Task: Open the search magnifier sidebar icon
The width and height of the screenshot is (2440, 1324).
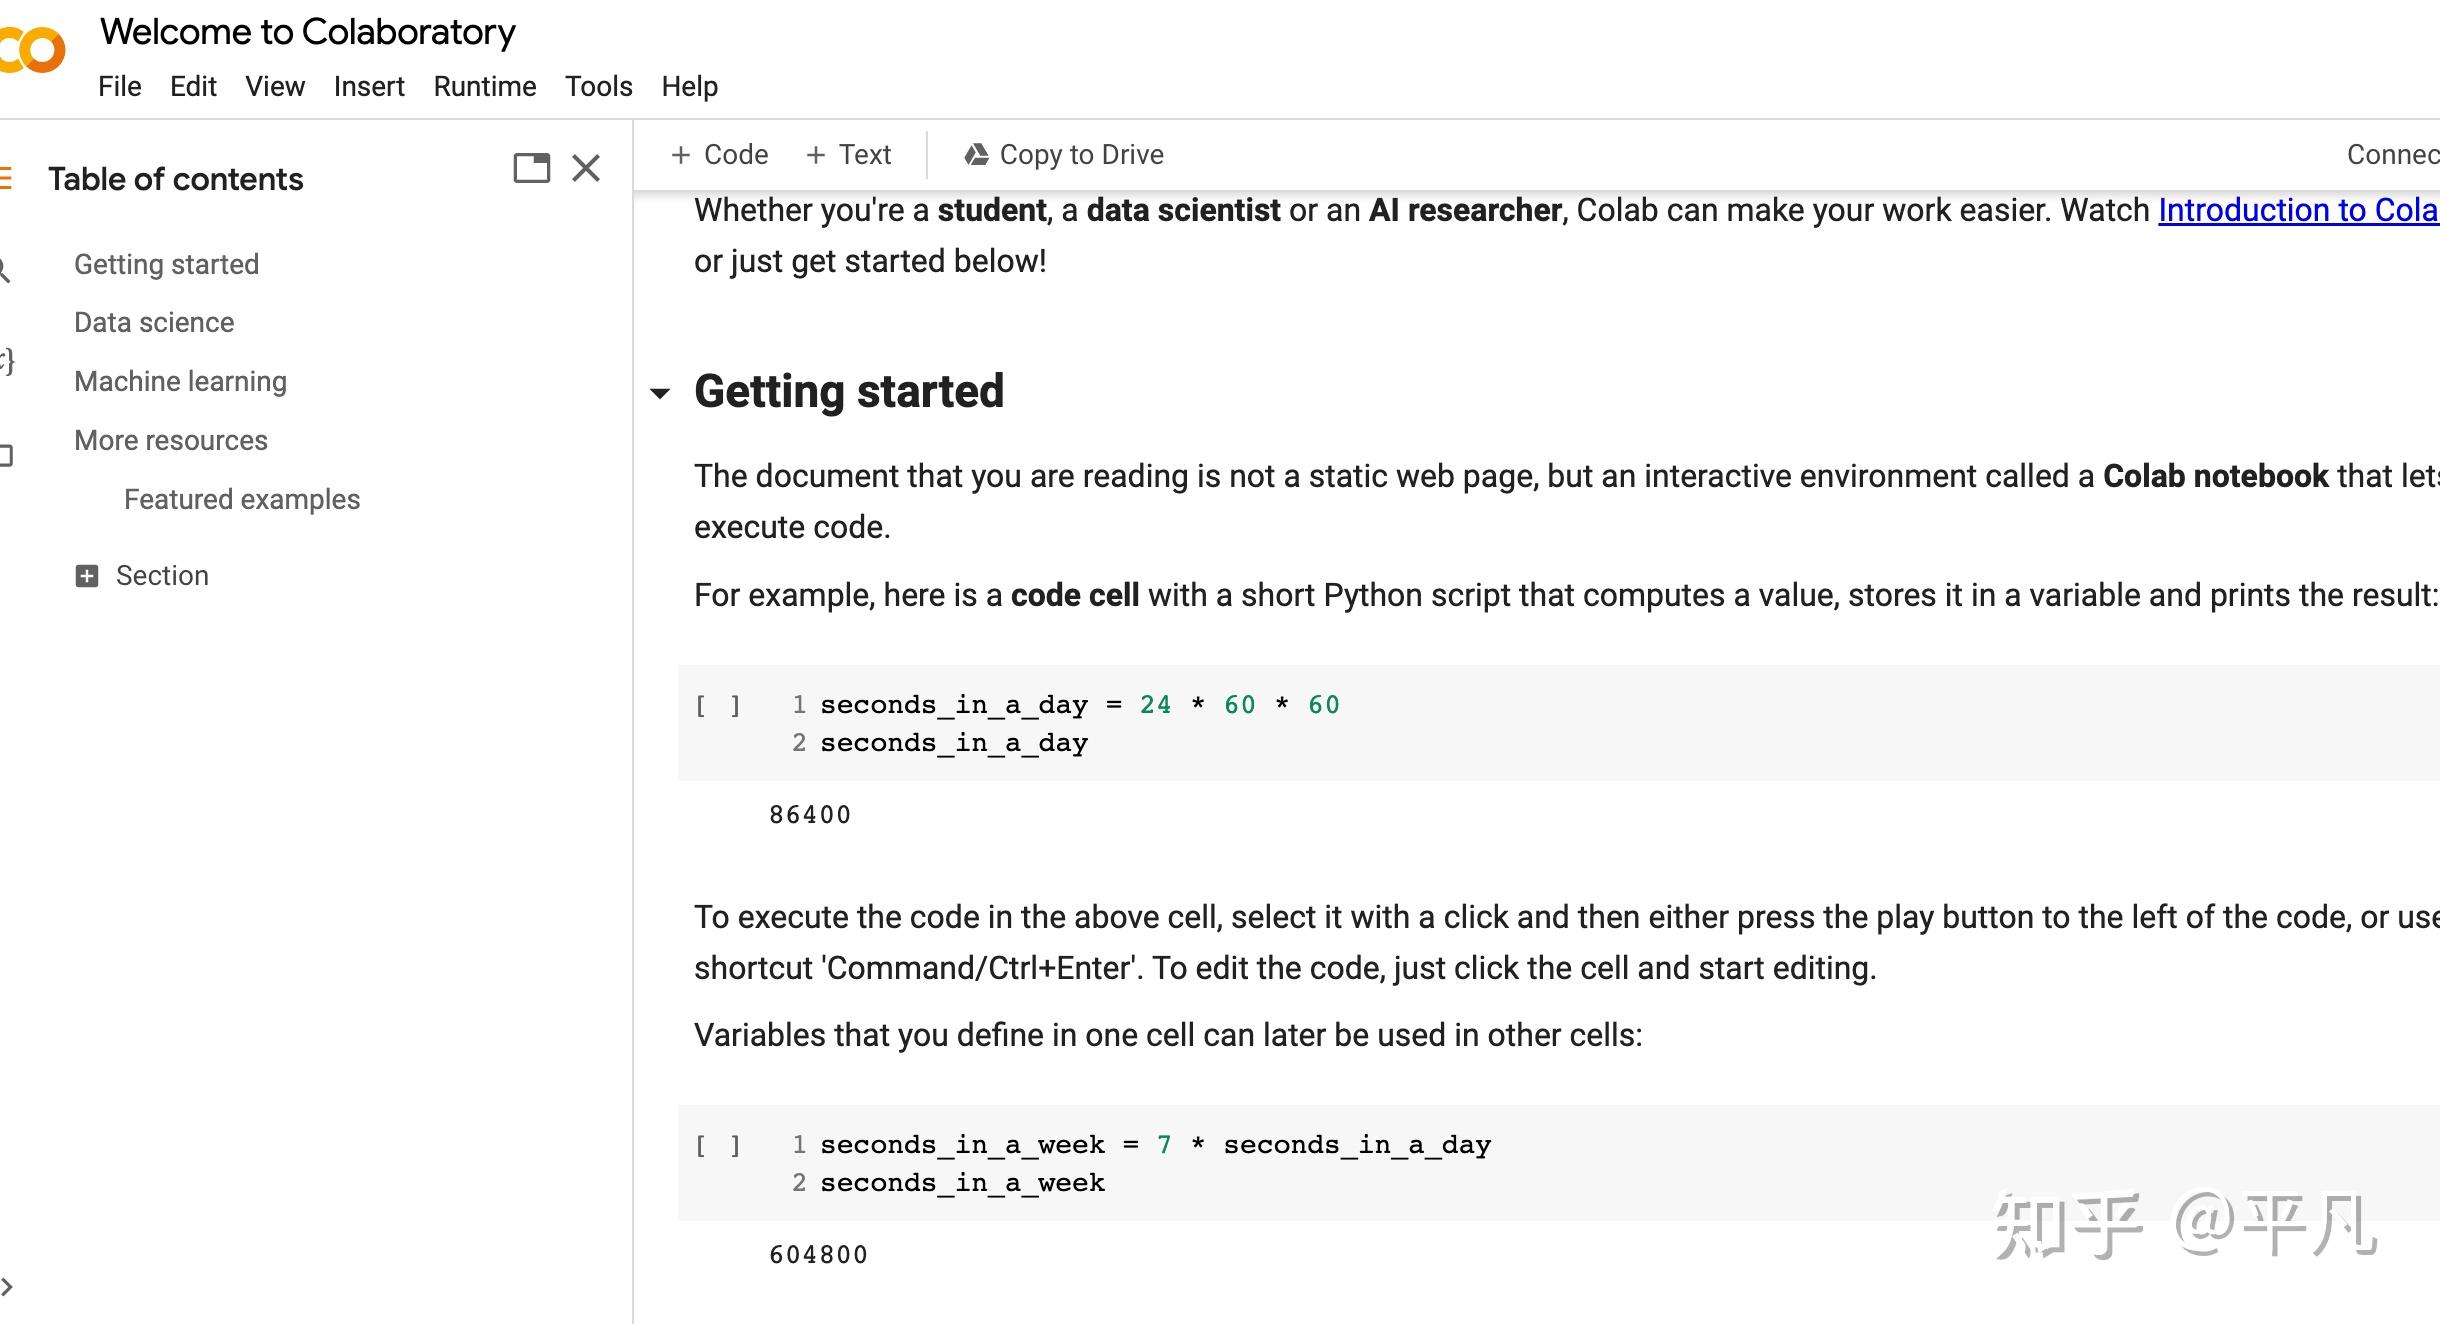Action: click(5, 269)
